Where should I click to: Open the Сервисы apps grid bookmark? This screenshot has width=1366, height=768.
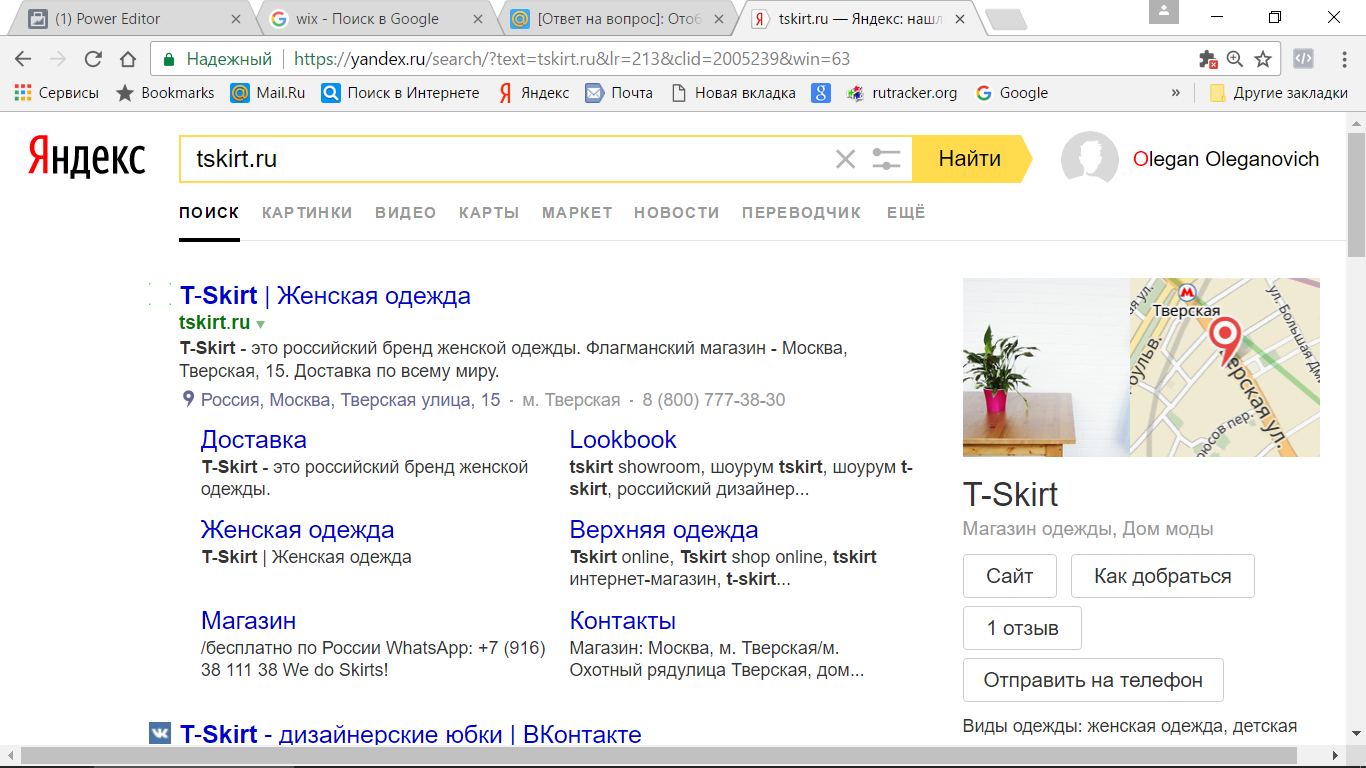click(x=56, y=93)
